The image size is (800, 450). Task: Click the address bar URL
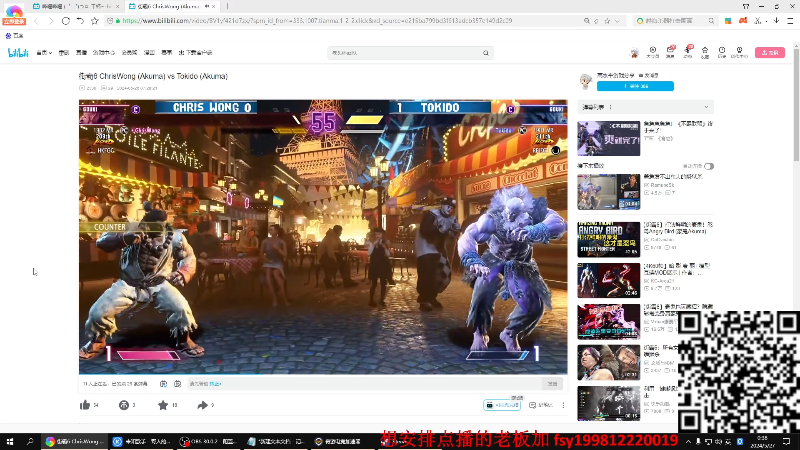coord(317,21)
